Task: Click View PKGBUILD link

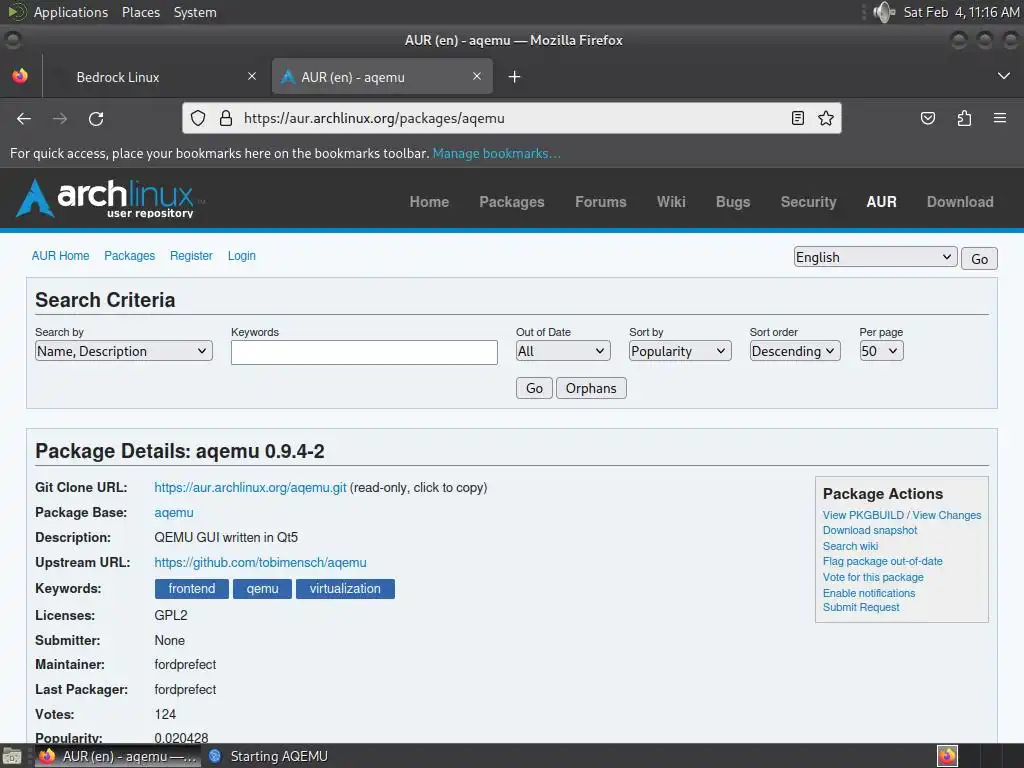Action: tap(863, 515)
